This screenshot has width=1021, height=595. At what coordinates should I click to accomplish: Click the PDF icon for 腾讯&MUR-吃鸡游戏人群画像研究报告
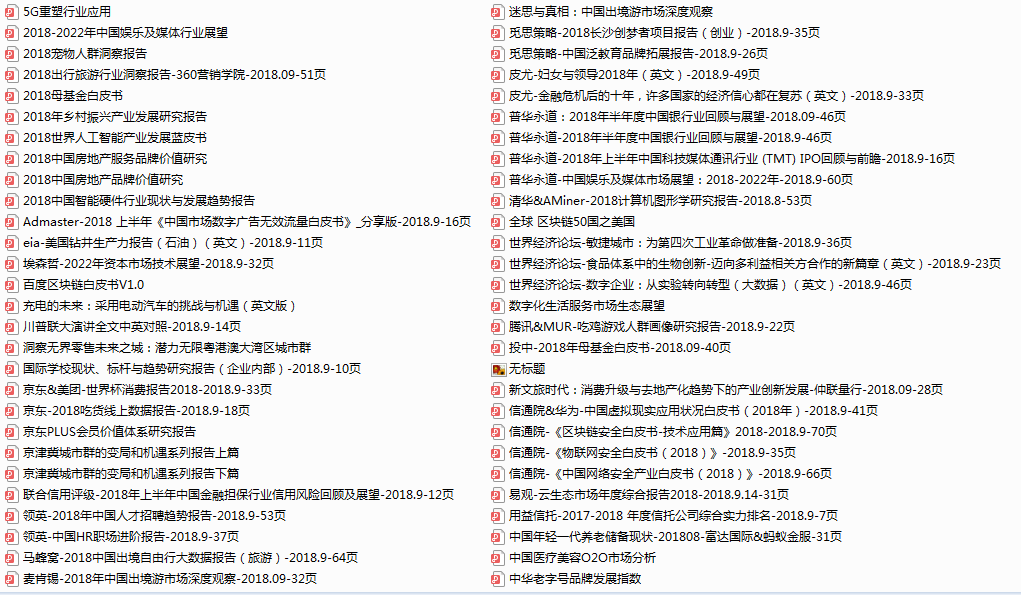pyautogui.click(x=497, y=327)
